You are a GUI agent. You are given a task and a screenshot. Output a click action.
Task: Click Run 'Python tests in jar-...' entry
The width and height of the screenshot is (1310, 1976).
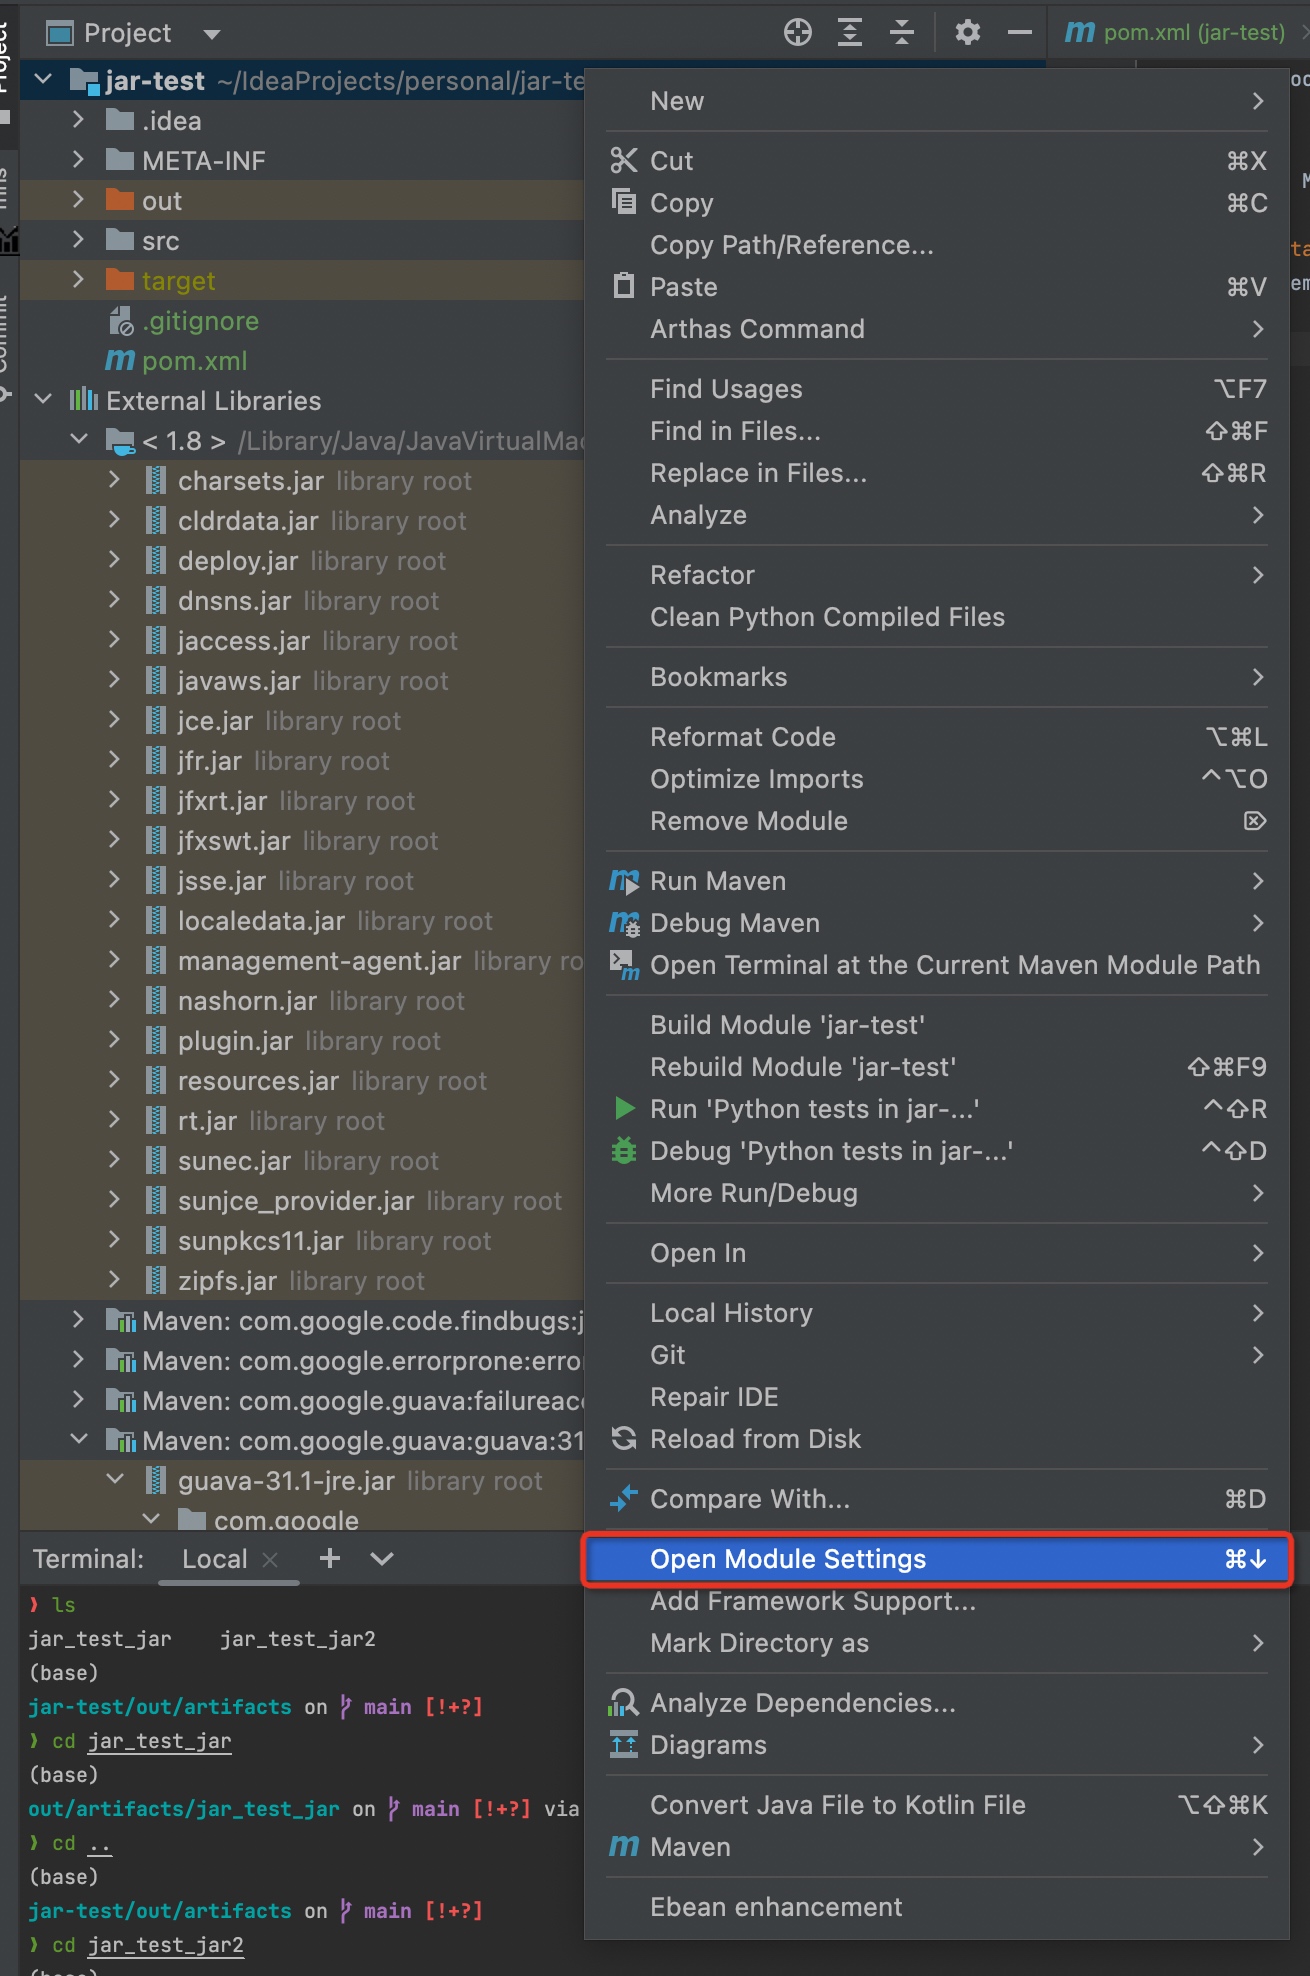(814, 1109)
